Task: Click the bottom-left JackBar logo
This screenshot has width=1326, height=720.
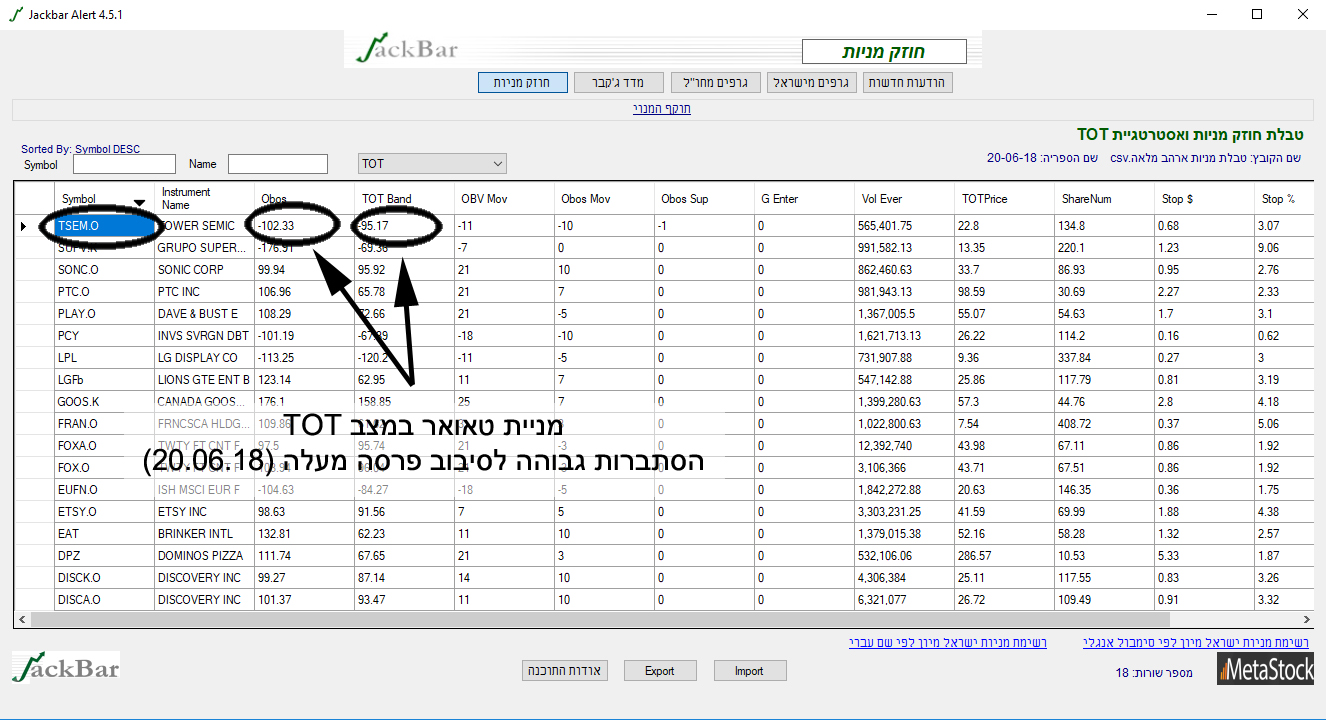Action: coord(65,666)
